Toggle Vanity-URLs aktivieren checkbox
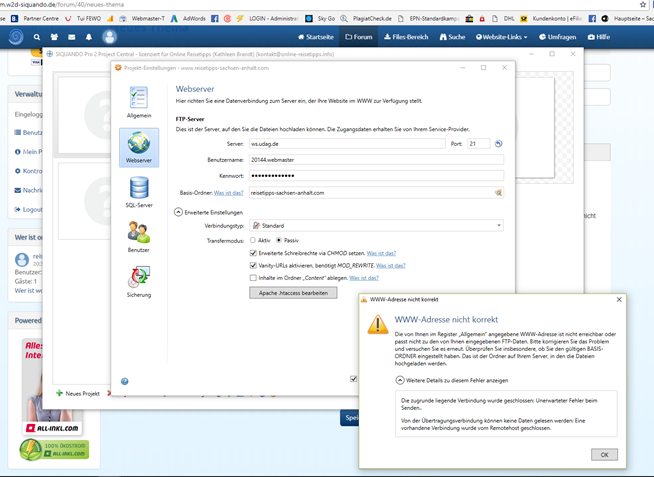654x477 pixels. [x=253, y=265]
